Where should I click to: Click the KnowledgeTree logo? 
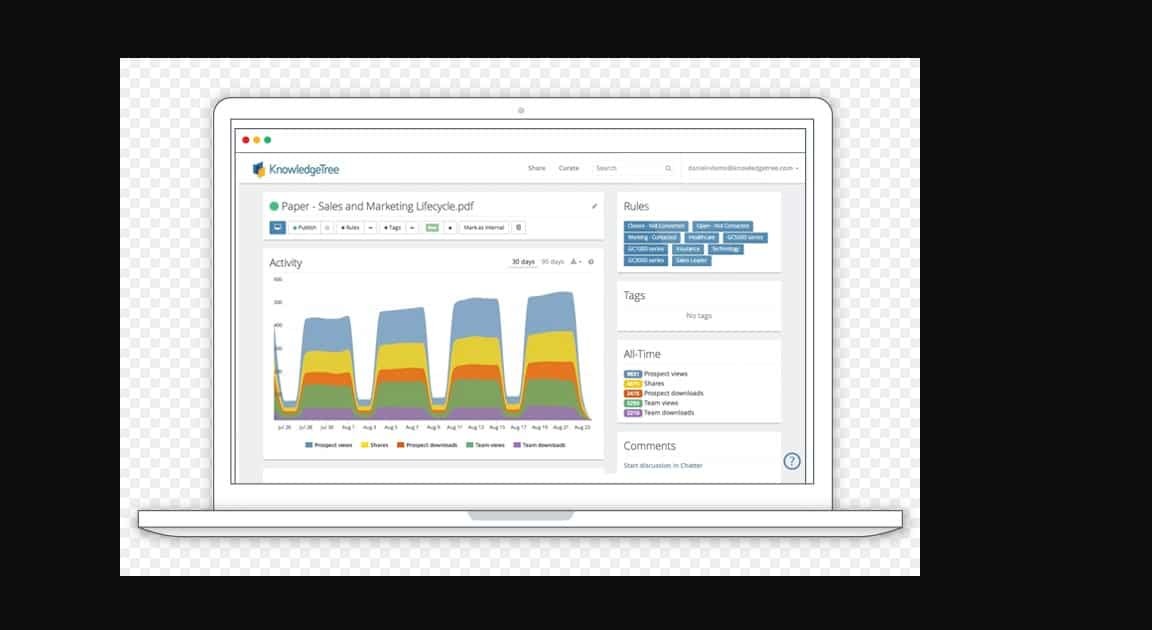[296, 169]
